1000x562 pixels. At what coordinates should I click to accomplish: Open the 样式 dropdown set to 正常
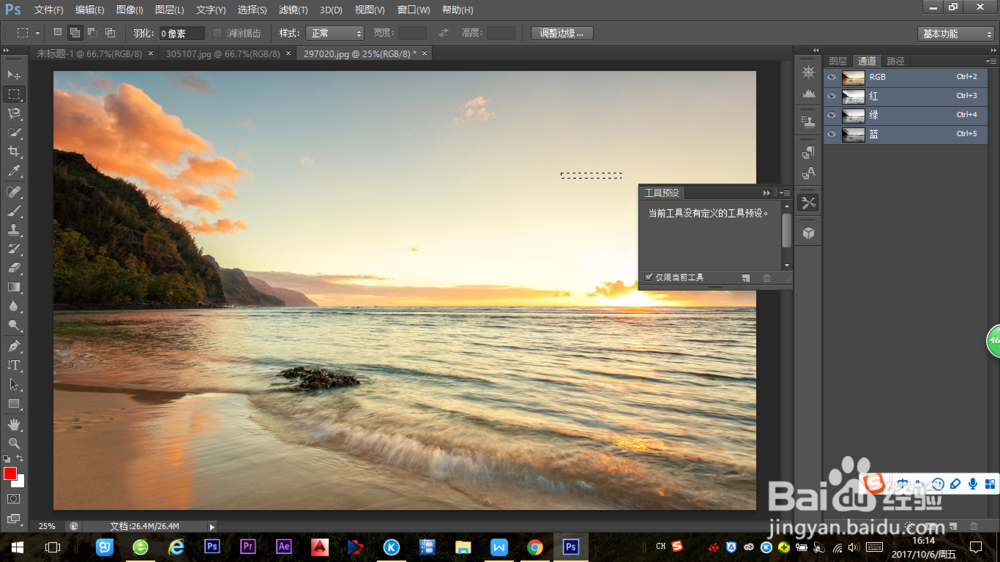point(335,33)
